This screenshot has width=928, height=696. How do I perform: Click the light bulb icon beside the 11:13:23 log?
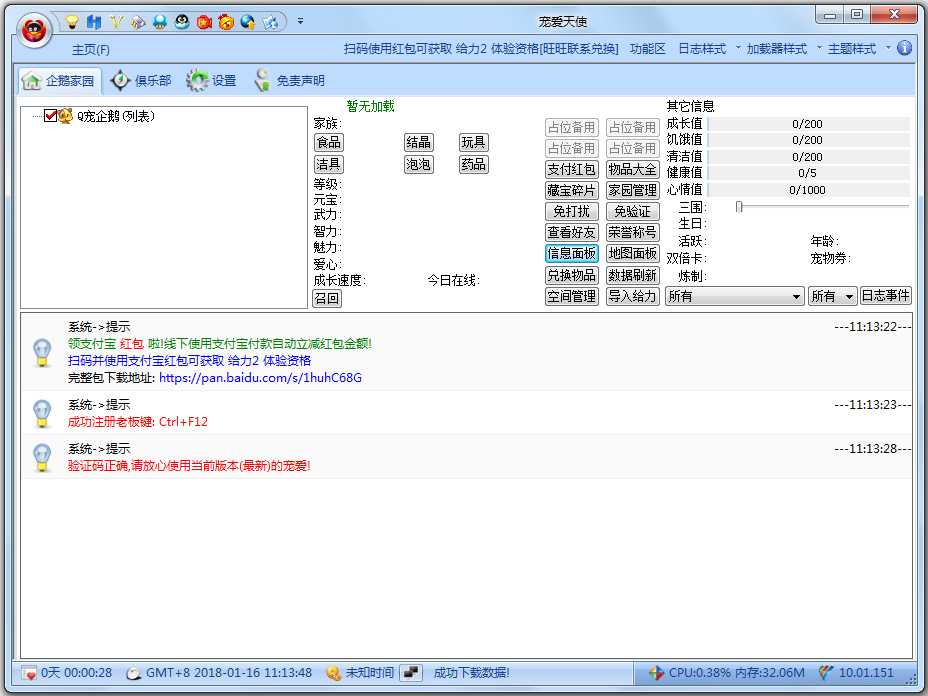[42, 413]
